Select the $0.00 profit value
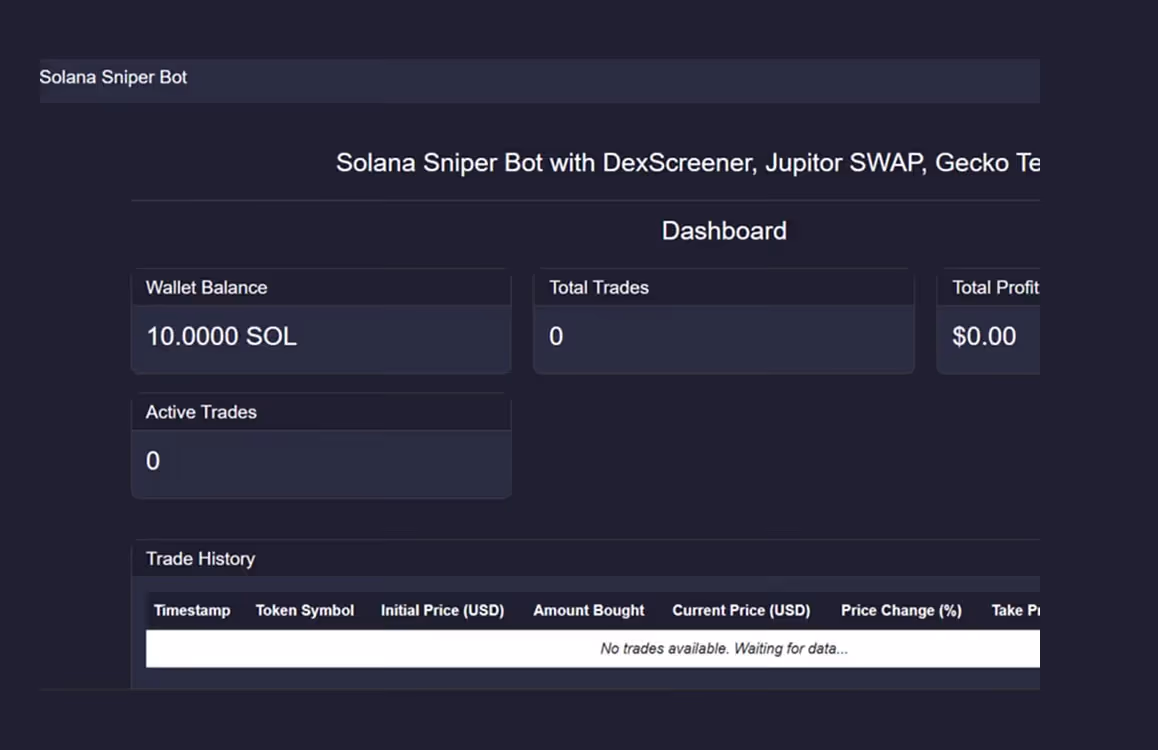This screenshot has width=1158, height=750. tap(984, 337)
